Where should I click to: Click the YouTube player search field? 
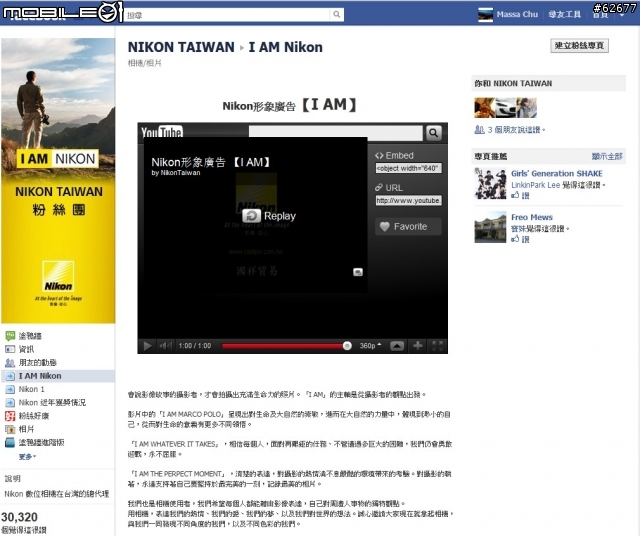[336, 133]
